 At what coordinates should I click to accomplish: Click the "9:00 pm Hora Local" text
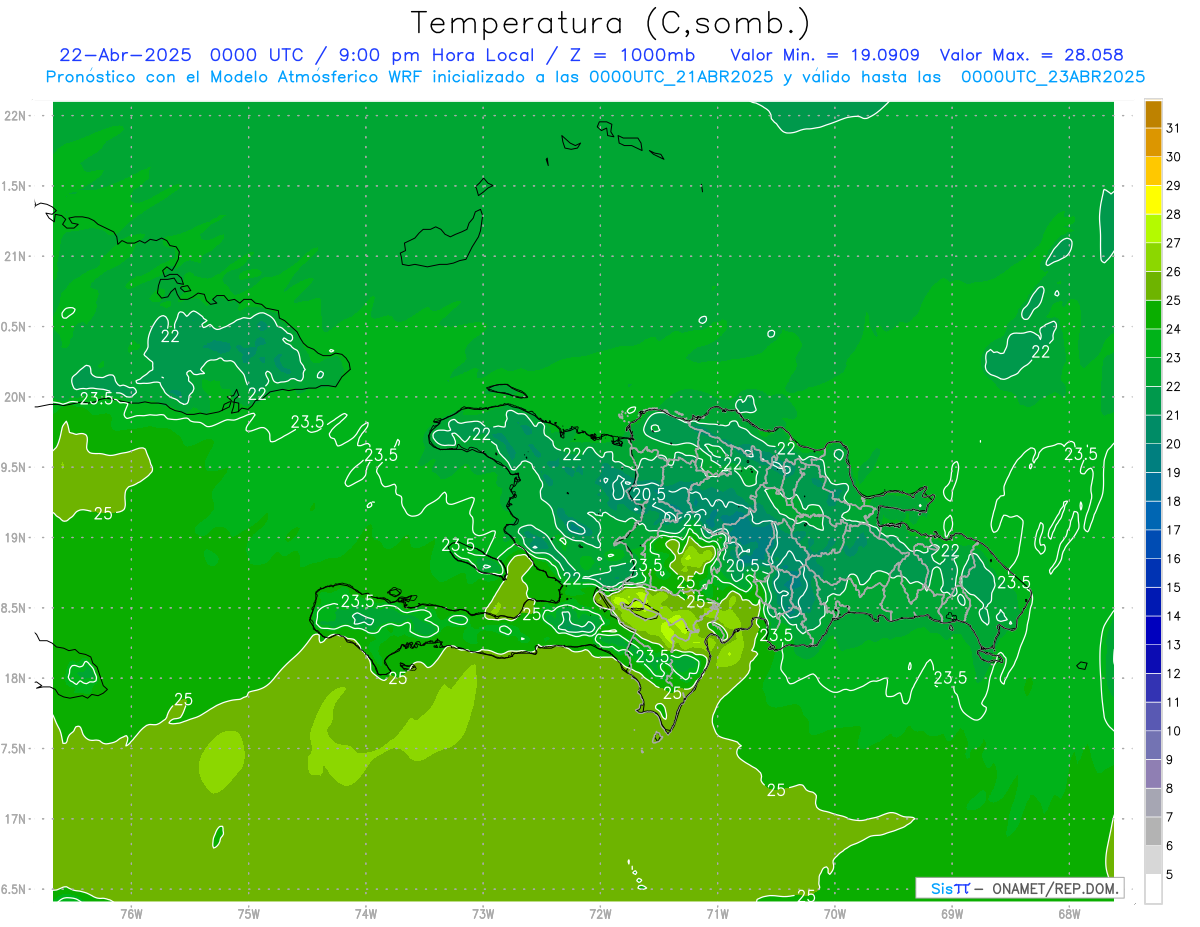tap(436, 55)
